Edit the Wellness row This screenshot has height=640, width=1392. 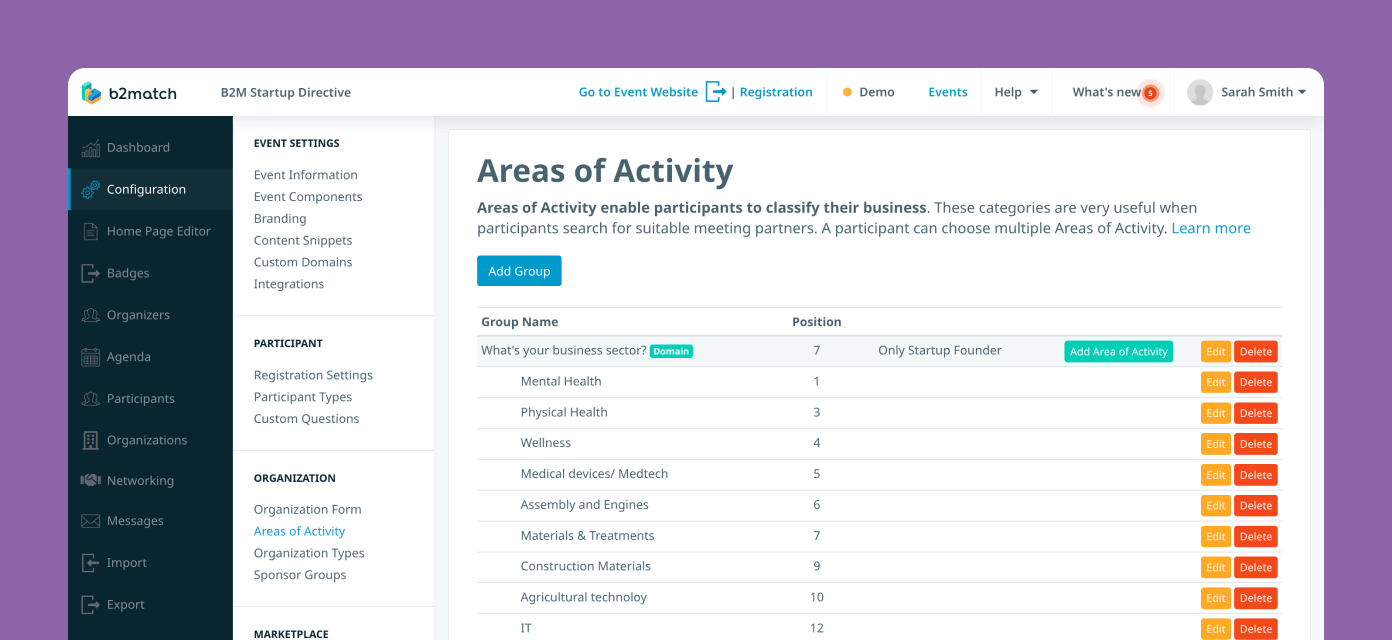[x=1216, y=444]
